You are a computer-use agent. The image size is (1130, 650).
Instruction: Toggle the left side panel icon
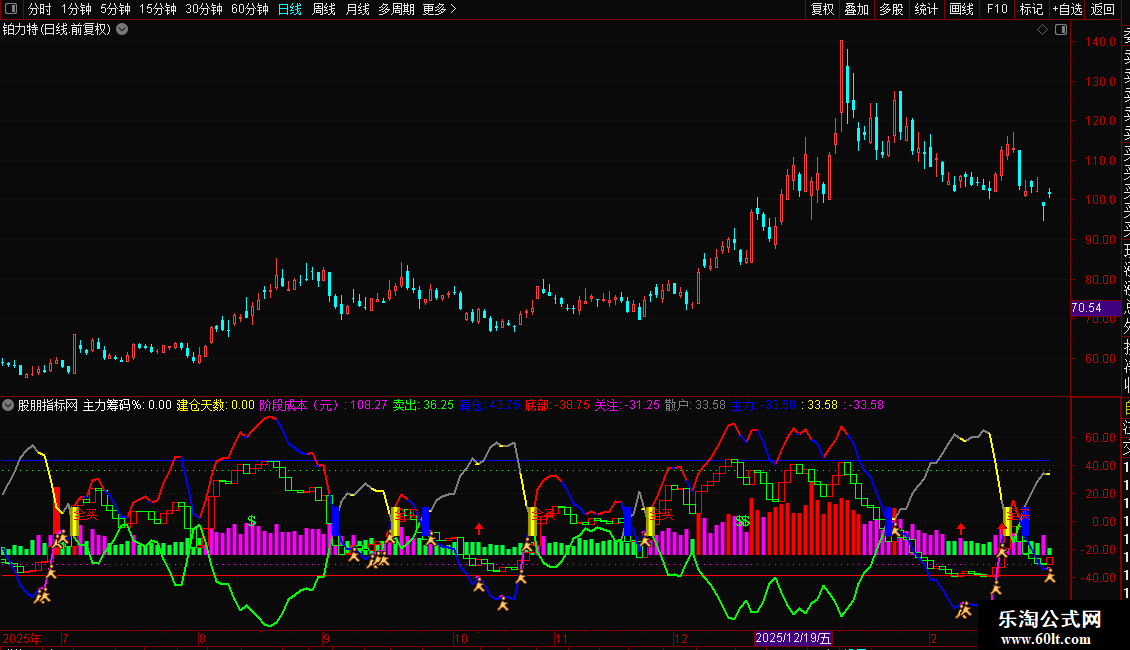click(x=11, y=9)
